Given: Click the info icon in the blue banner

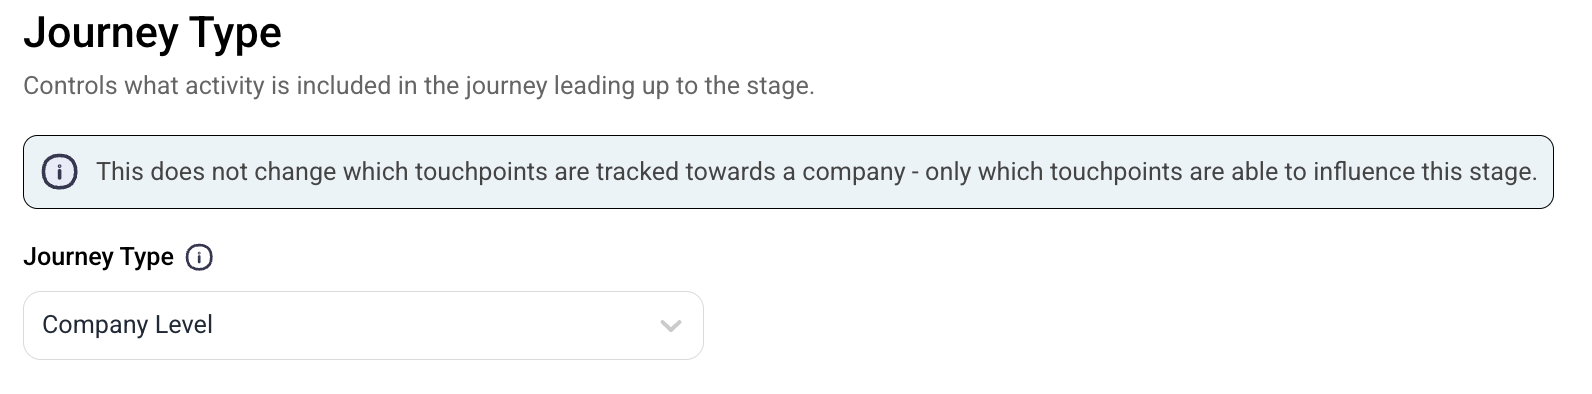Looking at the screenshot, I should [x=60, y=172].
